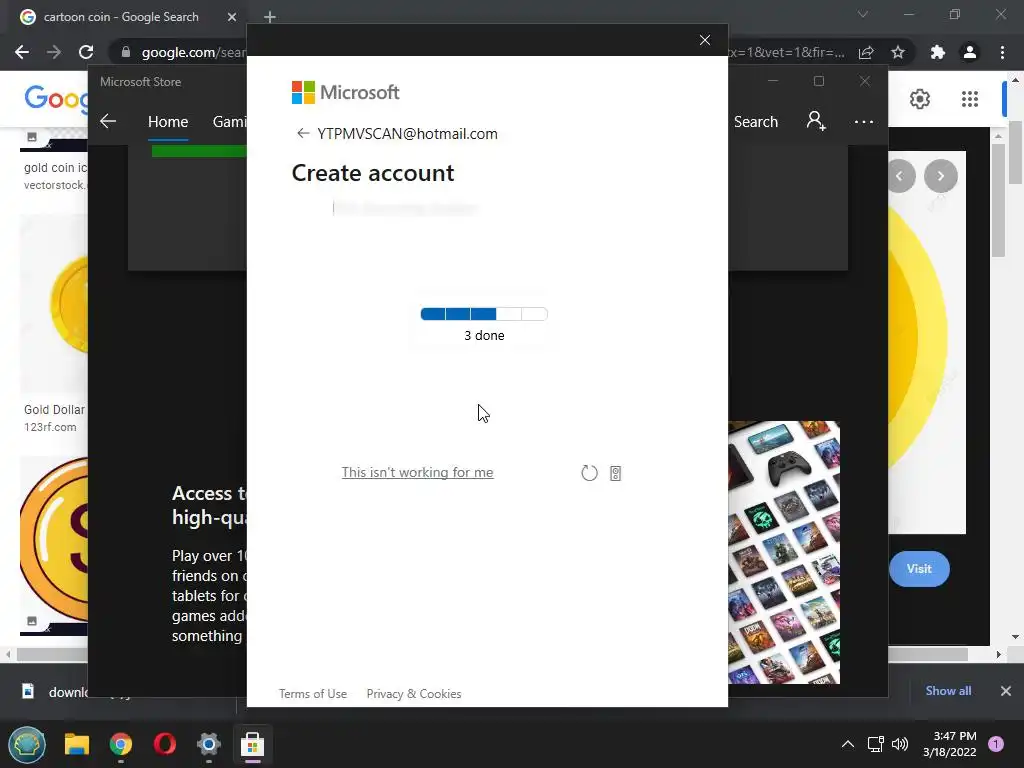Click the share page icon in address bar
Image resolution: width=1024 pixels, height=768 pixels.
(x=866, y=52)
